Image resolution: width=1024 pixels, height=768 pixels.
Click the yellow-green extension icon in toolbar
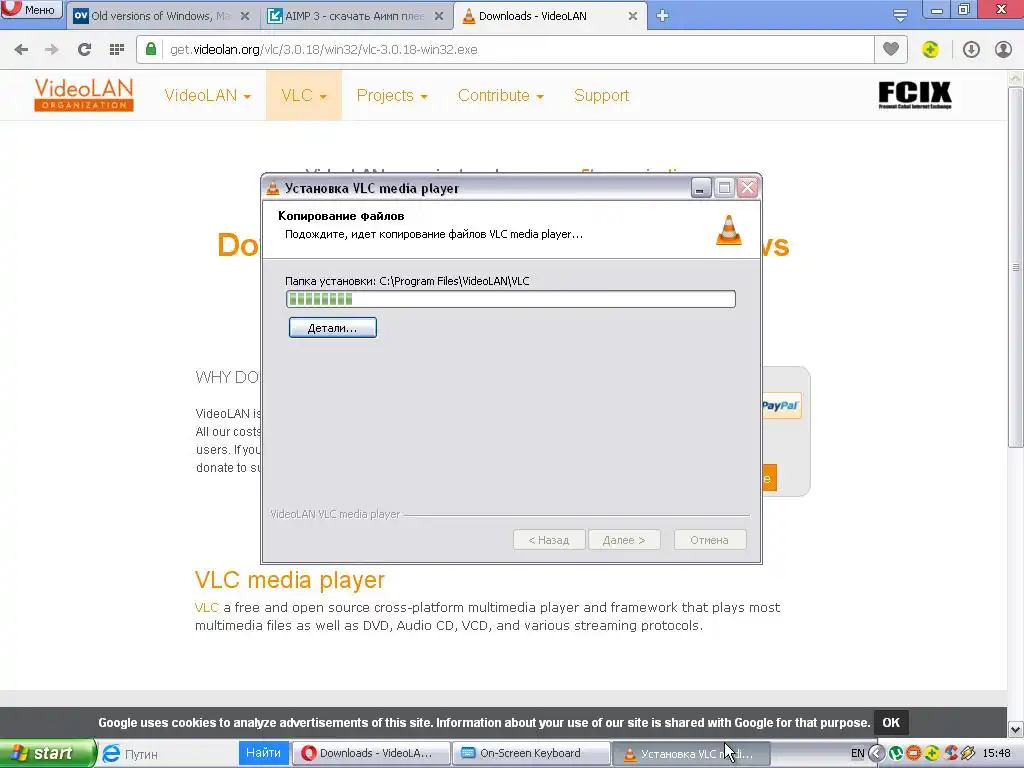click(x=930, y=49)
